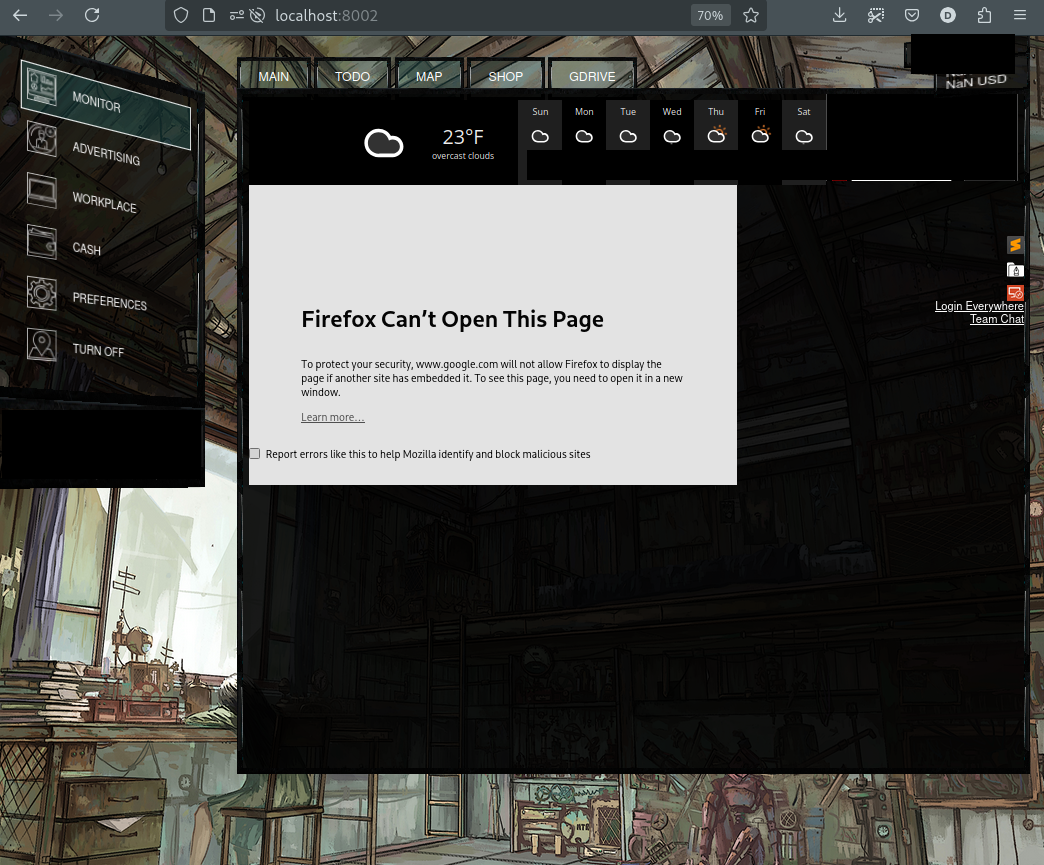Open the Firefox downloads panel
The height and width of the screenshot is (865, 1044).
[840, 15]
